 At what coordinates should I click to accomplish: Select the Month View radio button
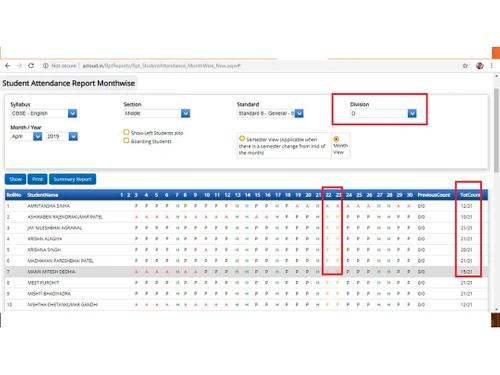336,139
